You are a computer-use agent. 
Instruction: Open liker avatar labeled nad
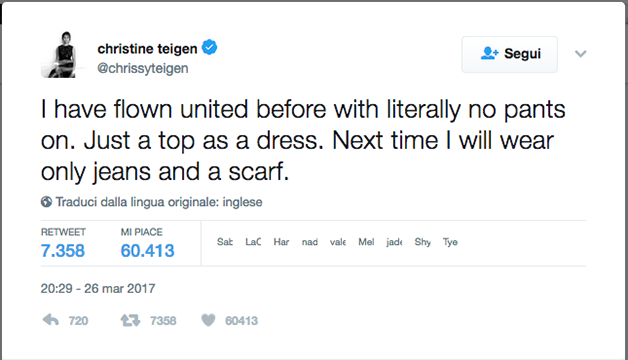click(310, 242)
